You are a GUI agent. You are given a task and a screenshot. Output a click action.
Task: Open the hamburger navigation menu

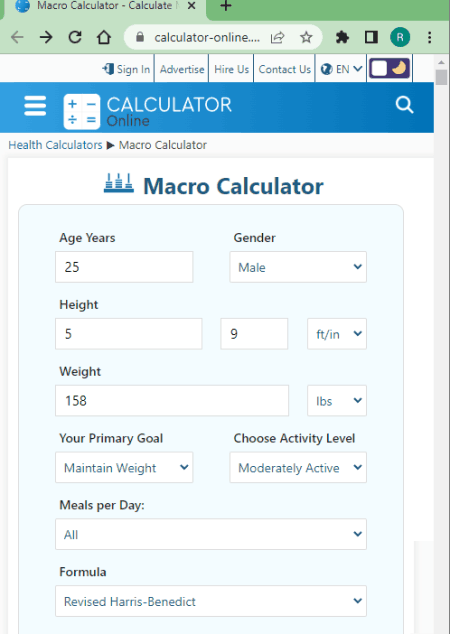35,106
